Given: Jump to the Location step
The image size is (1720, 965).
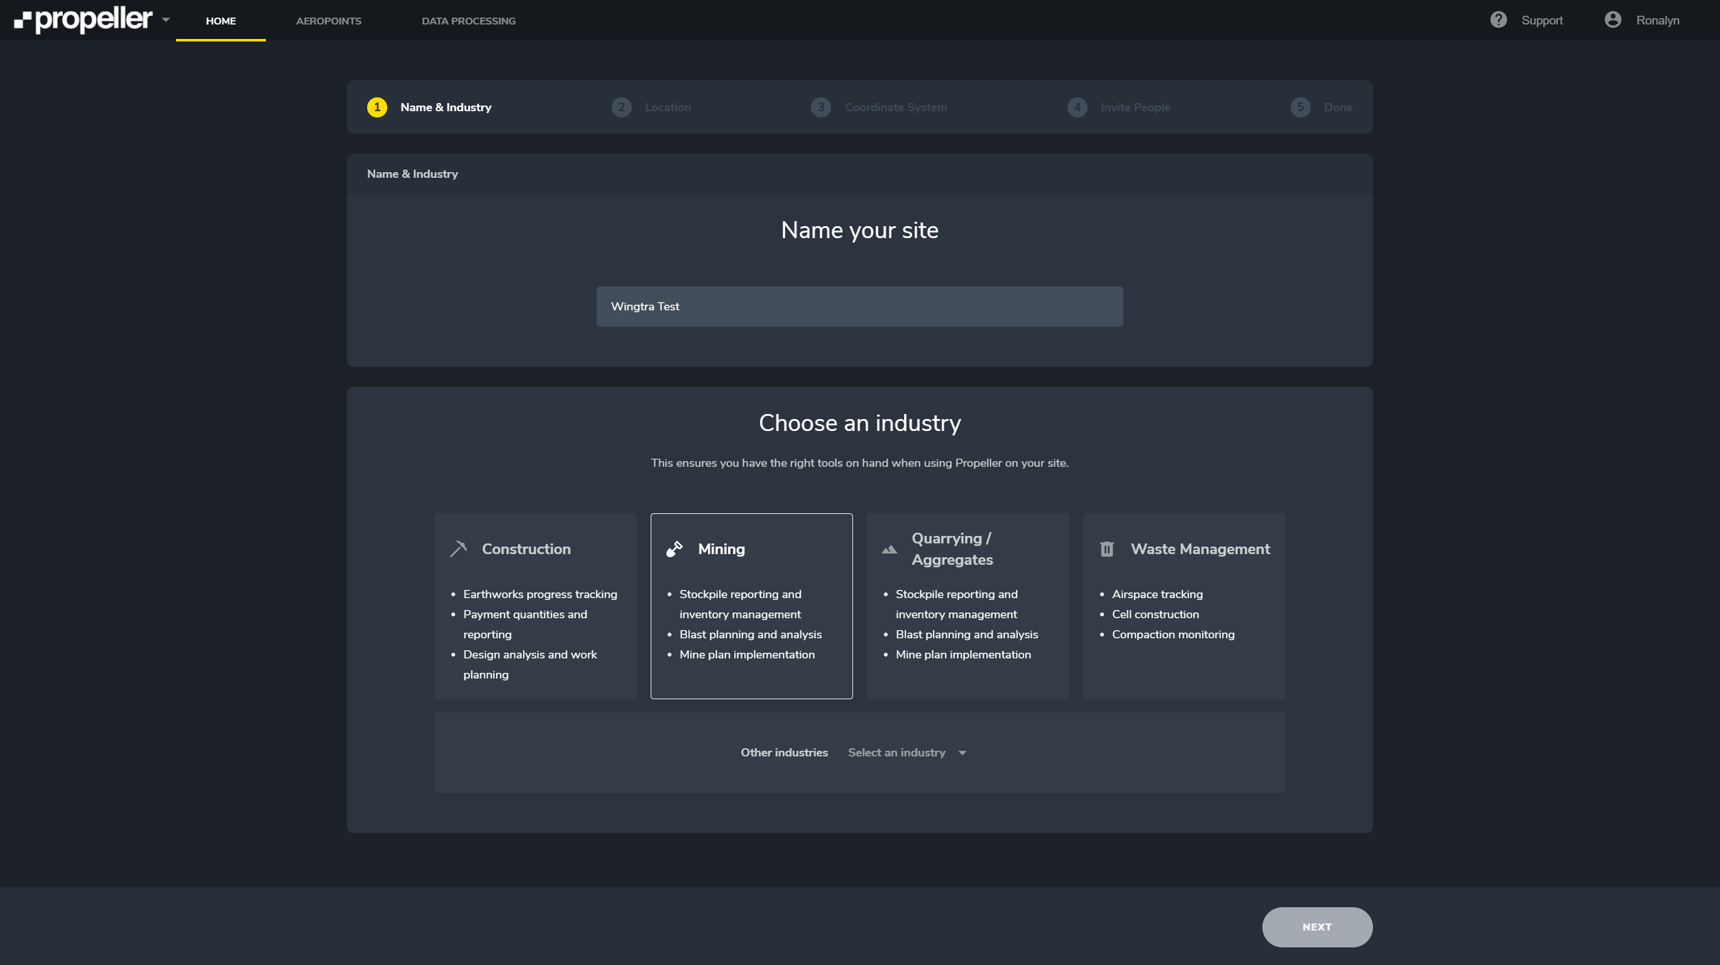Looking at the screenshot, I should 667,107.
